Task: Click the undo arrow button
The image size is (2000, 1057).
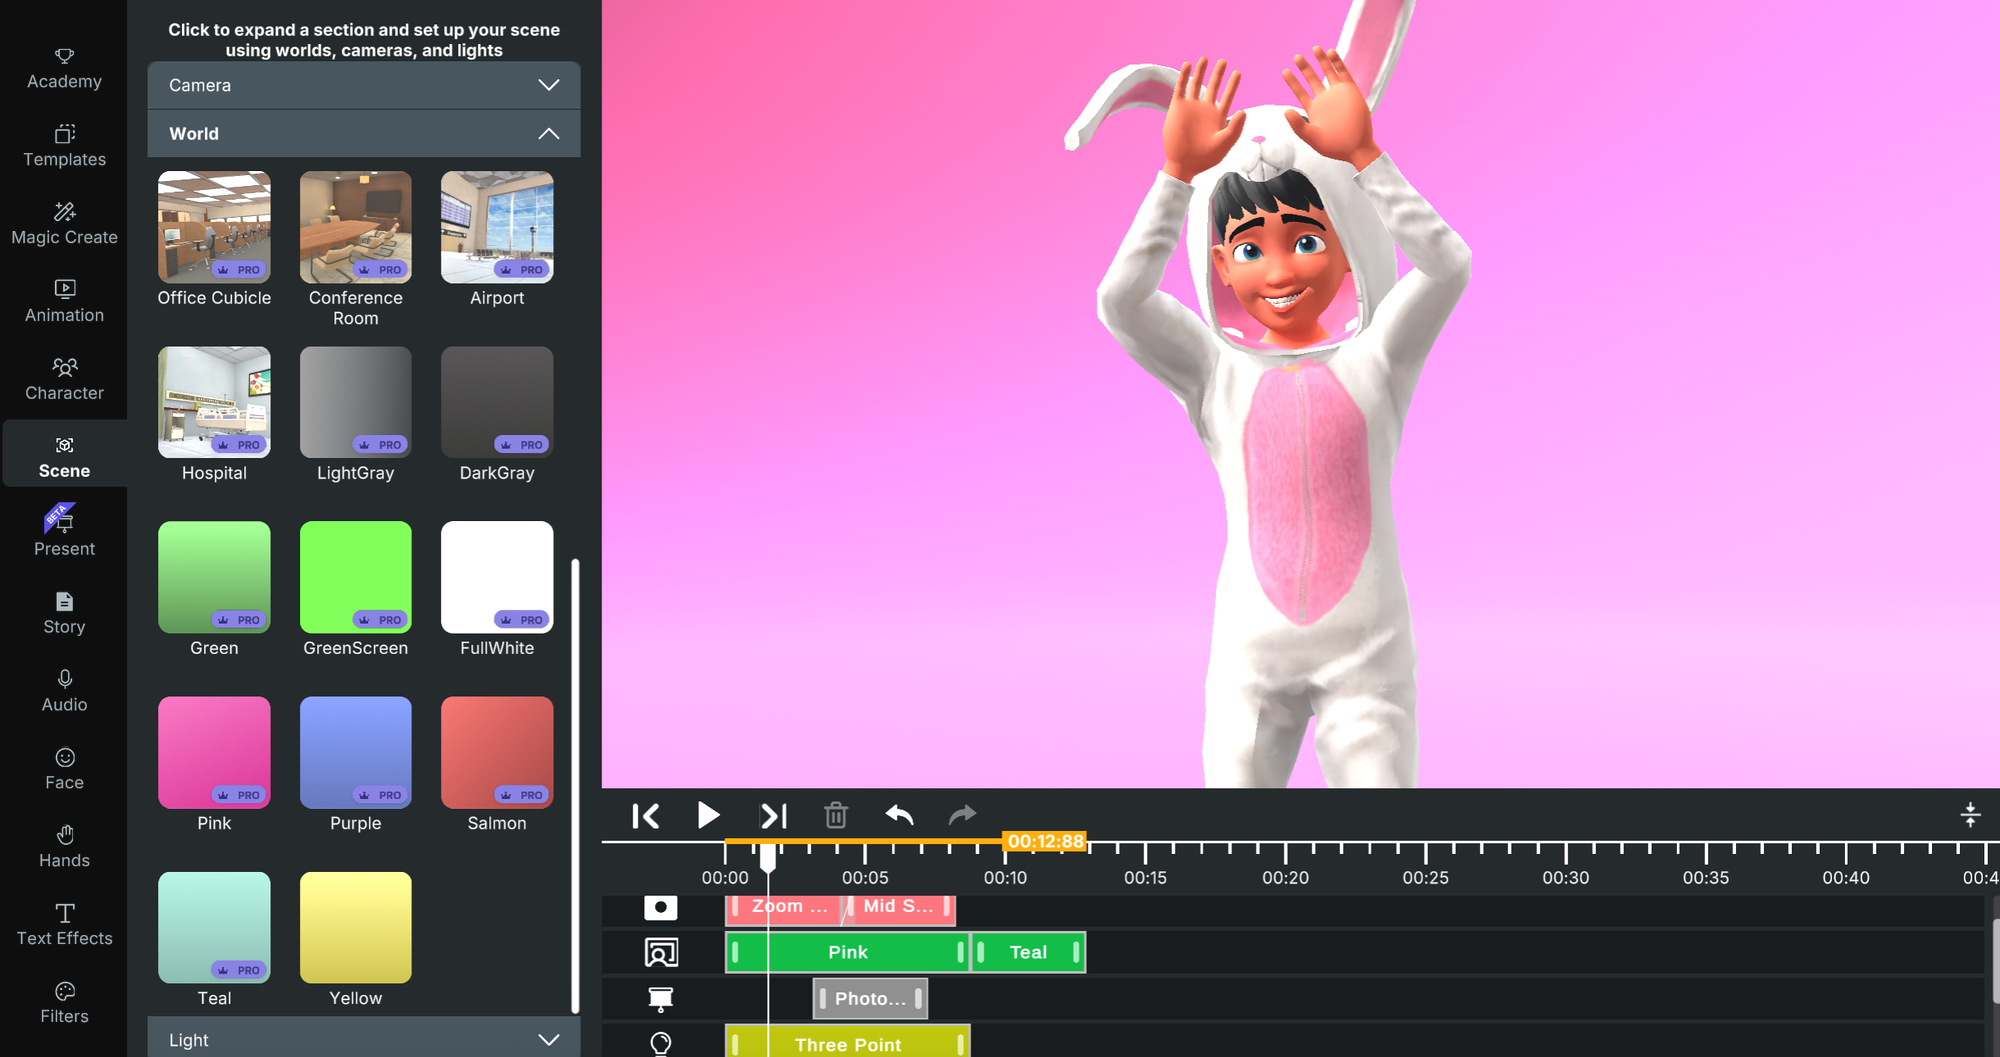Action: 898,814
